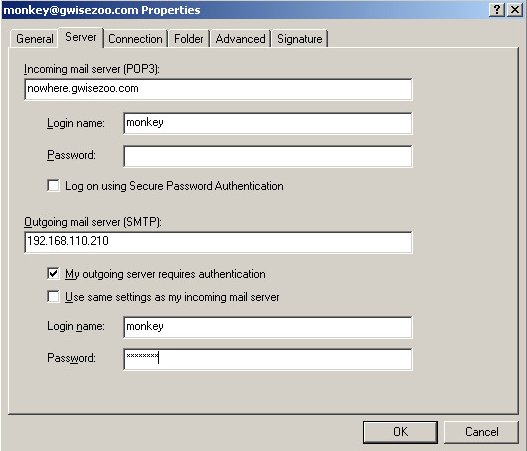This screenshot has width=527, height=451.
Task: Click the empty incoming Password field
Action: [x=268, y=156]
